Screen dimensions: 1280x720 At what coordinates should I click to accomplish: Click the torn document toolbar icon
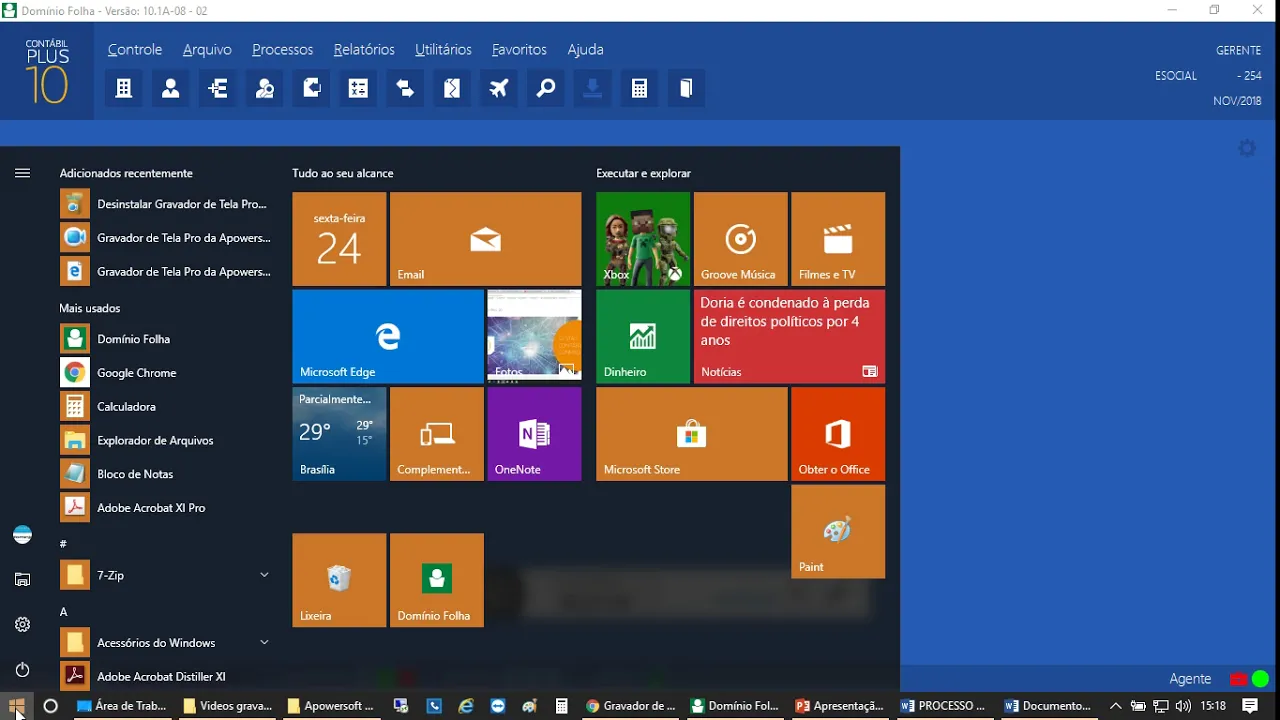[x=452, y=89]
